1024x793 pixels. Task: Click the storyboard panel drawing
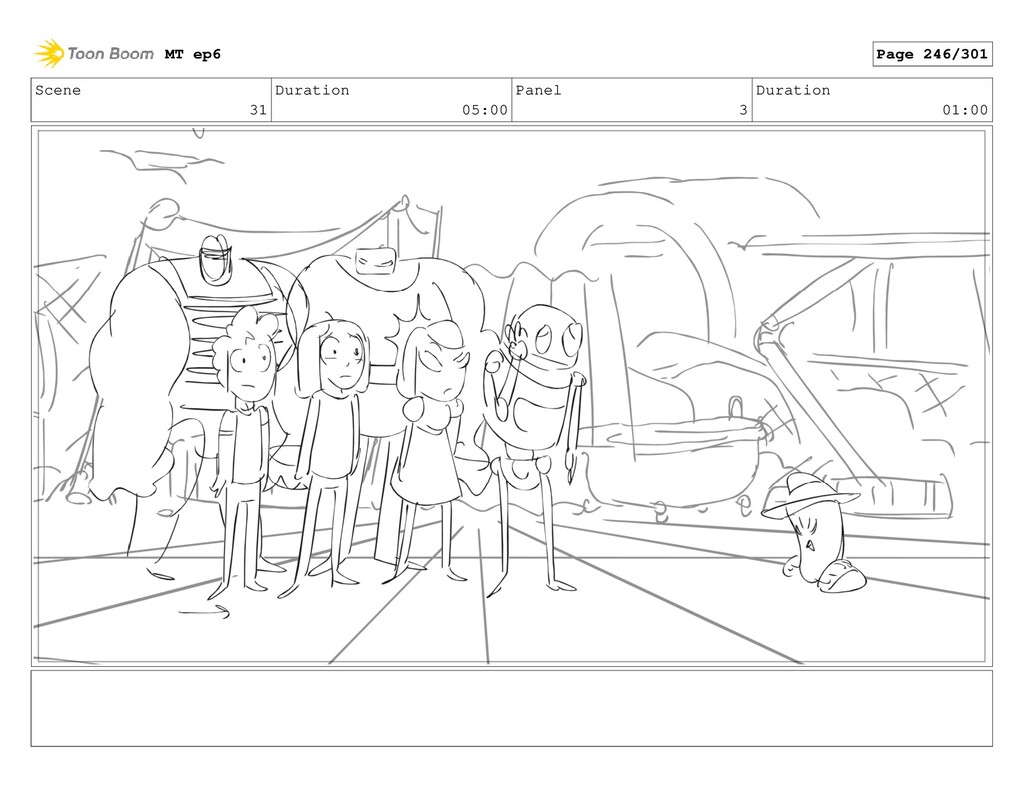511,396
